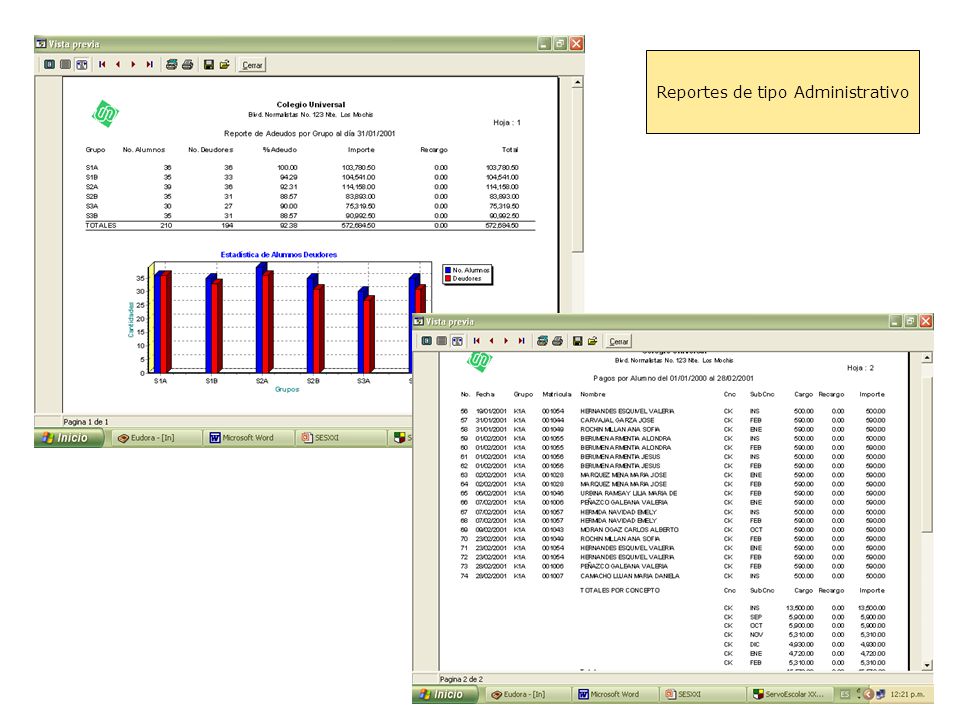960x720 pixels.
Task: Go to first page in Adeudos preview
Action: point(102,64)
